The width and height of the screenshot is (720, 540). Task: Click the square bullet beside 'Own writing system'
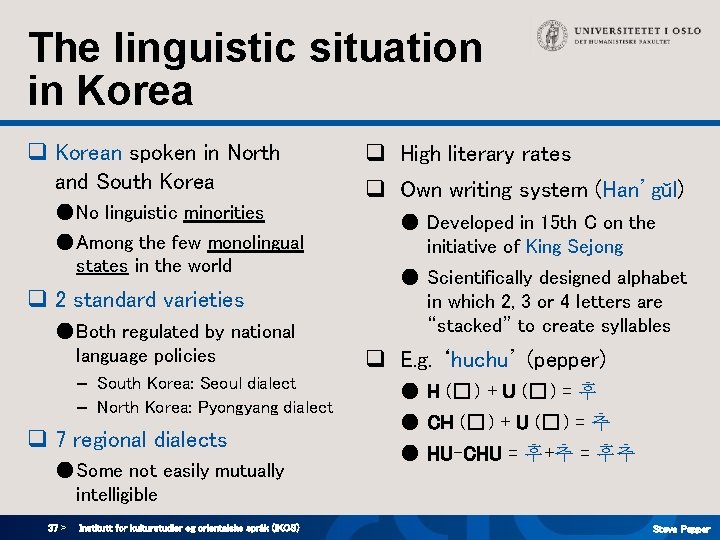point(375,188)
